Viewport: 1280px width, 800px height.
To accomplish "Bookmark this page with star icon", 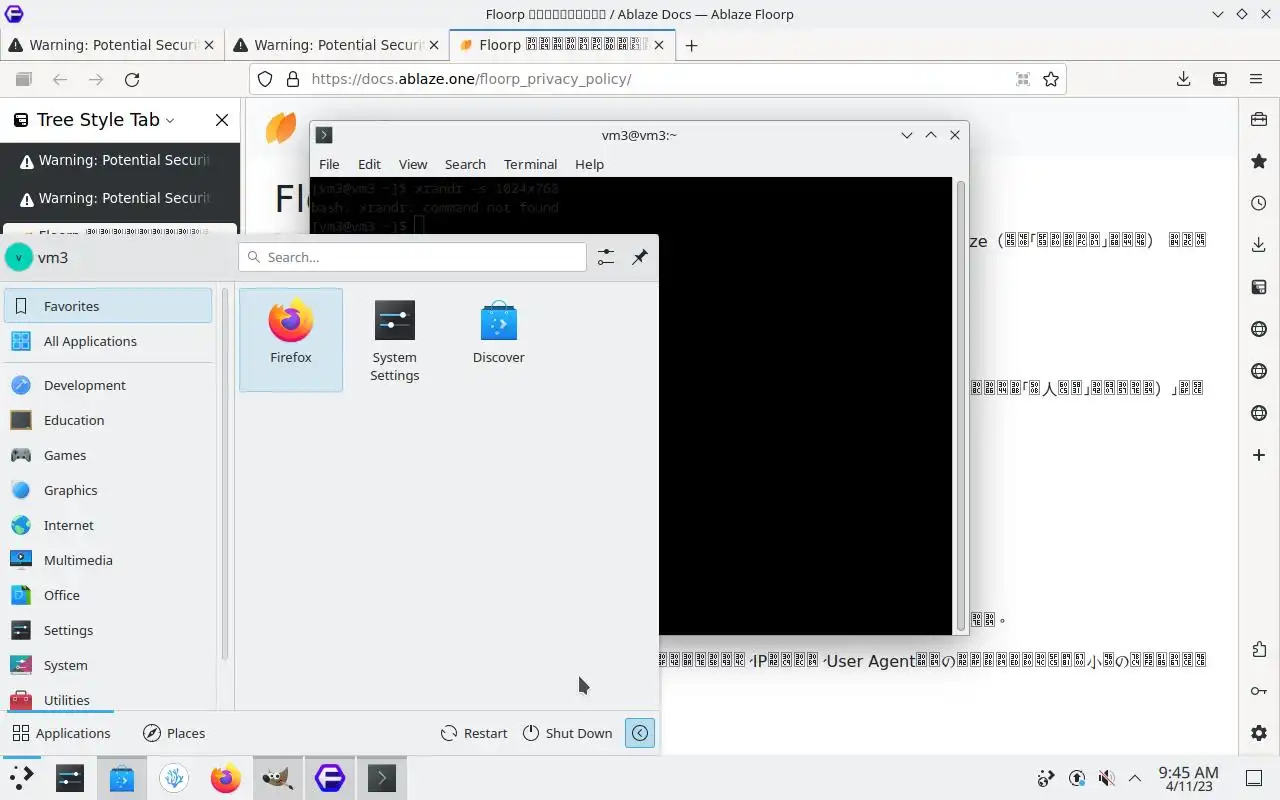I will 1051,79.
